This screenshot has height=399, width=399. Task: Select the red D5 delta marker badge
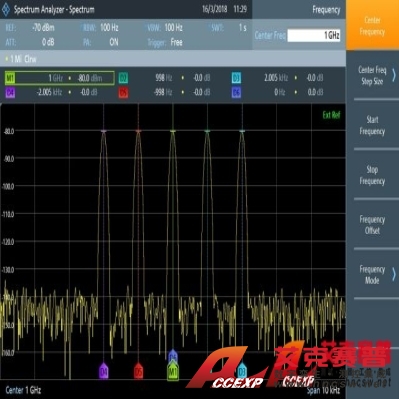point(123,93)
